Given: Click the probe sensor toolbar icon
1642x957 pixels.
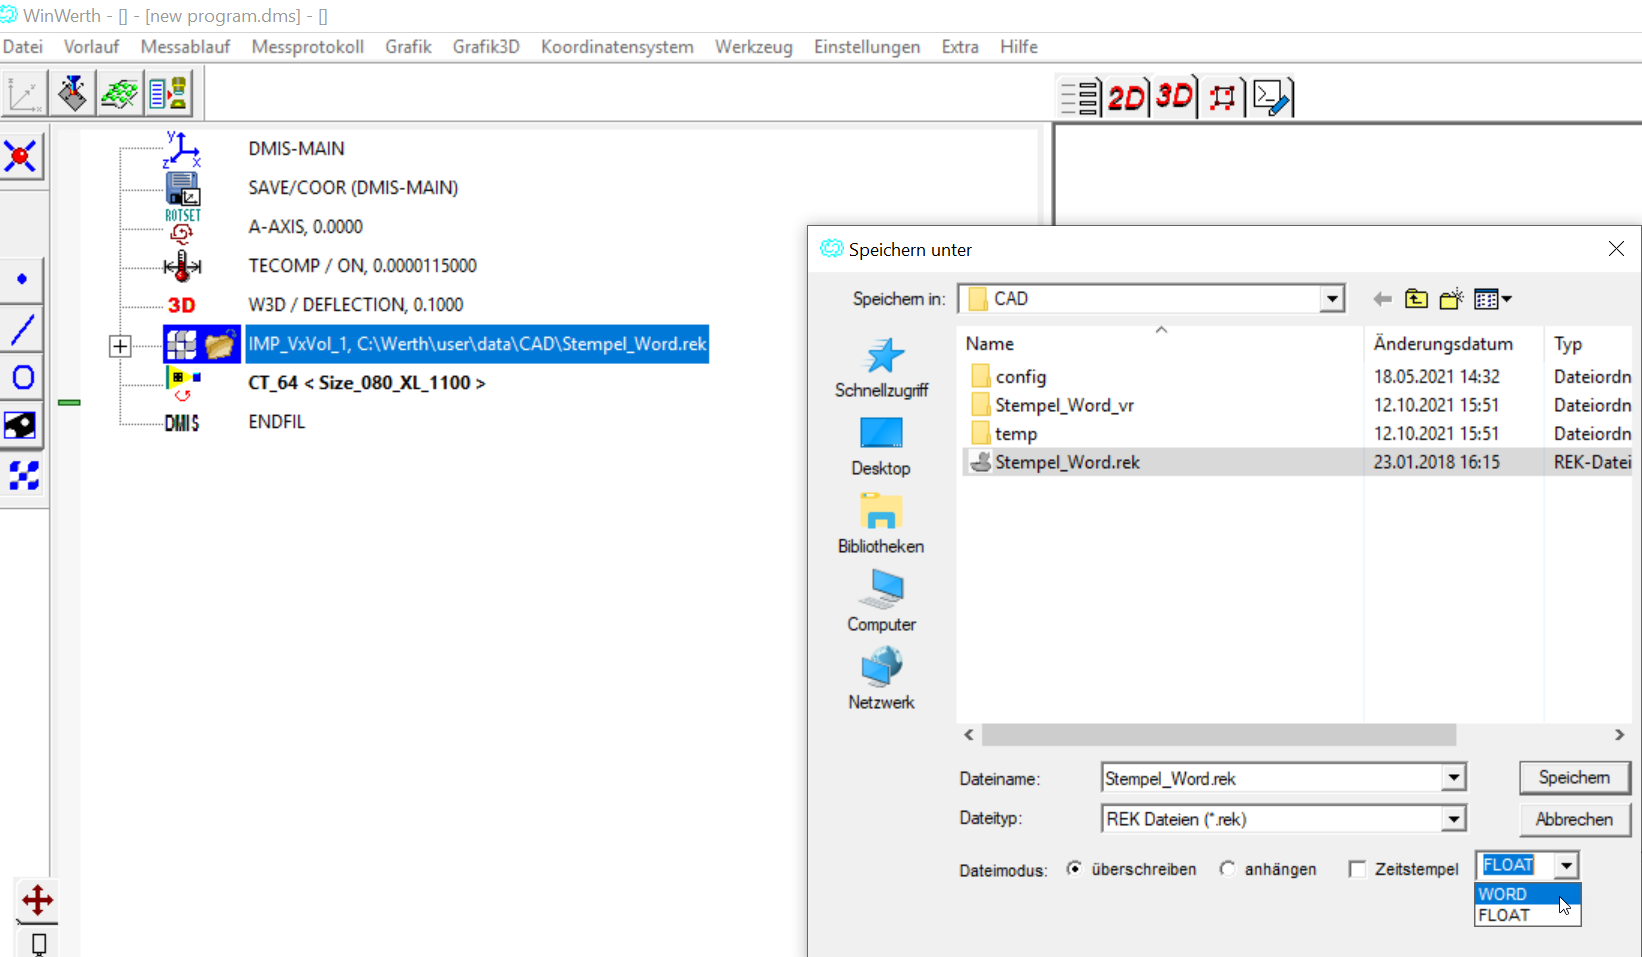Looking at the screenshot, I should (x=72, y=94).
